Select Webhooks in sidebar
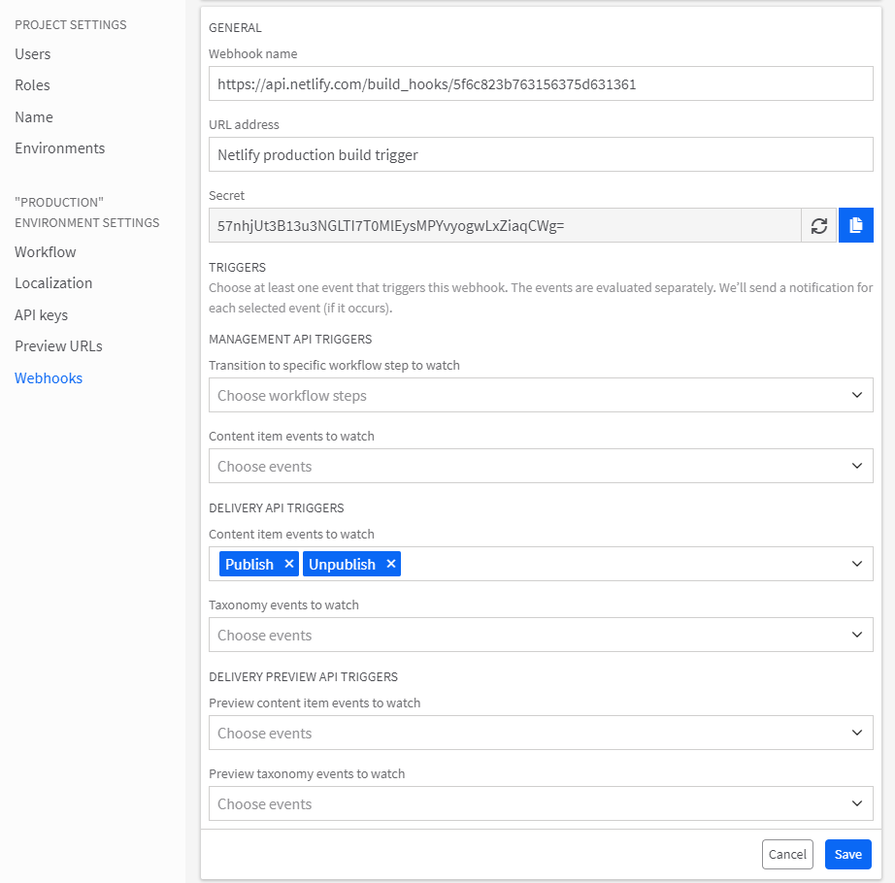This screenshot has width=895, height=883. [x=48, y=378]
